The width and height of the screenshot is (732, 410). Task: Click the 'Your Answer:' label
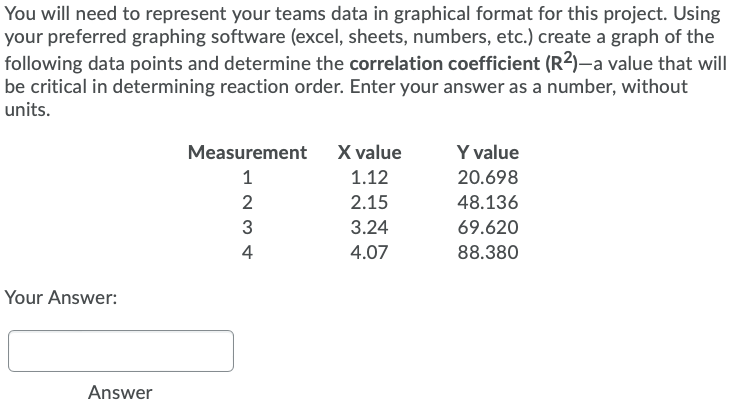61,297
